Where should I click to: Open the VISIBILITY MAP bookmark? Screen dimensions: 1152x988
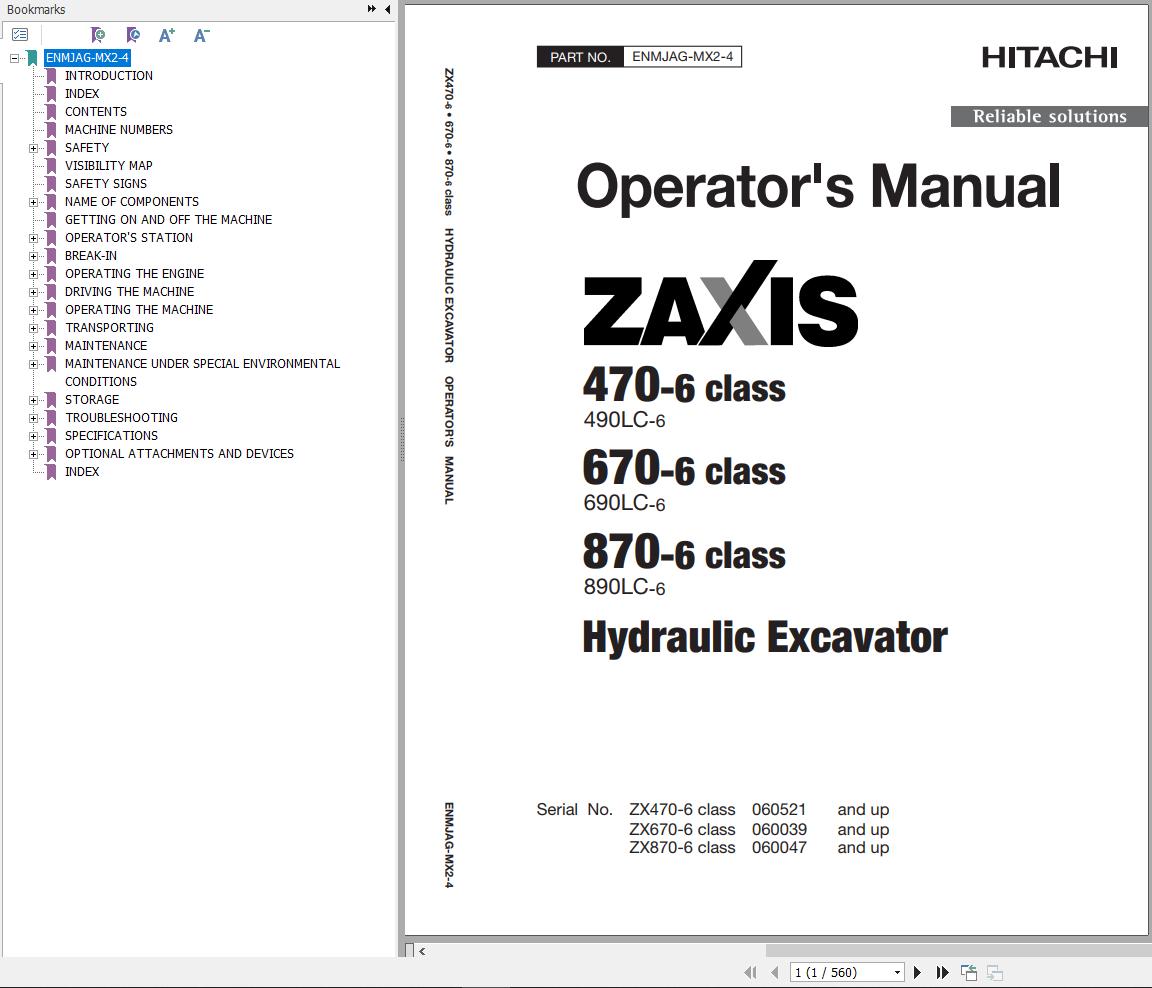[x=109, y=165]
